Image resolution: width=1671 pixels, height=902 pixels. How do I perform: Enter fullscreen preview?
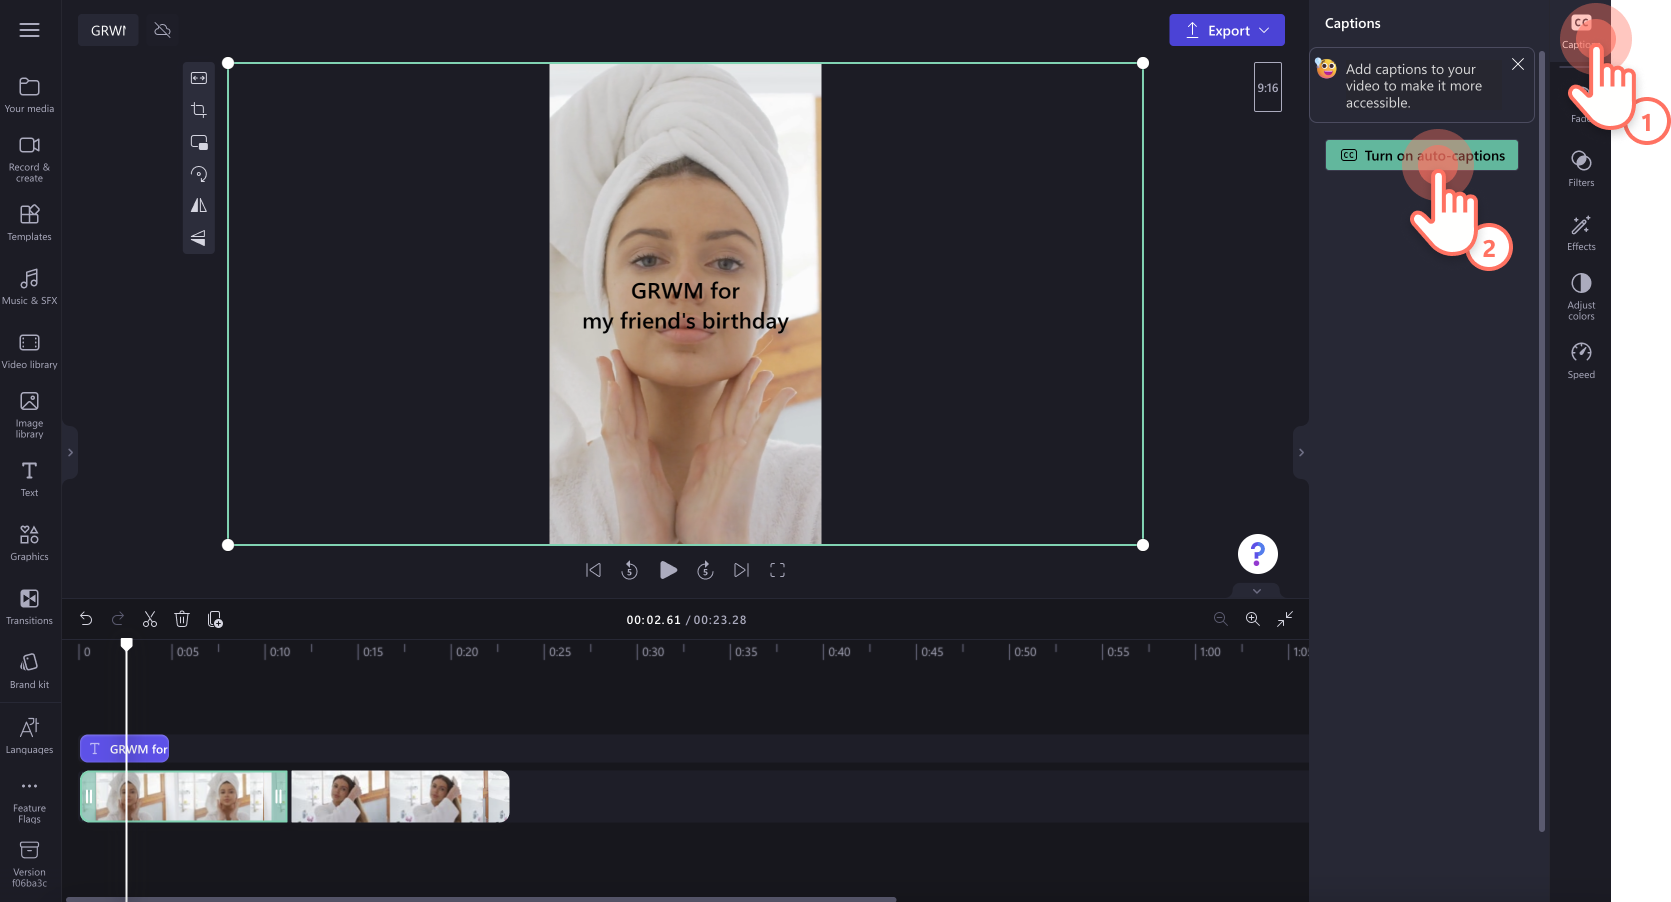(777, 570)
